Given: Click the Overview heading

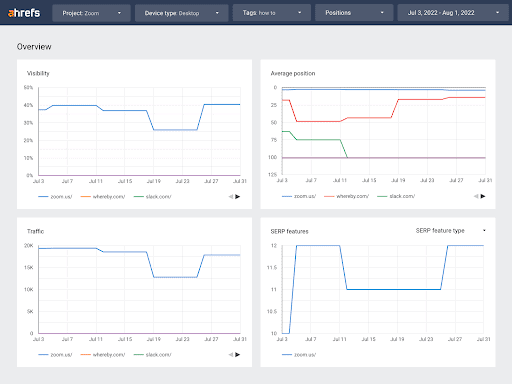Looking at the screenshot, I should (x=34, y=47).
